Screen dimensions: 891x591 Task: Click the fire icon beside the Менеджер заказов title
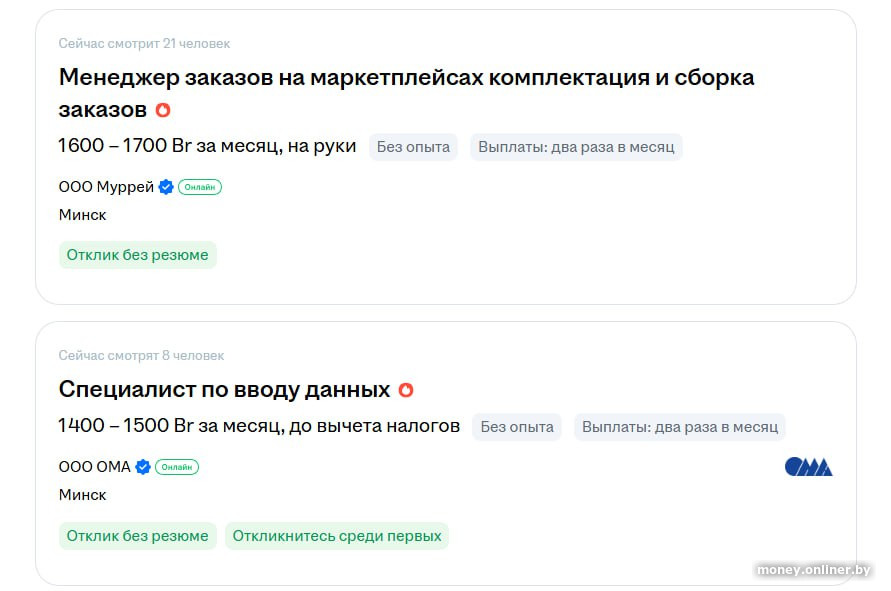(163, 110)
